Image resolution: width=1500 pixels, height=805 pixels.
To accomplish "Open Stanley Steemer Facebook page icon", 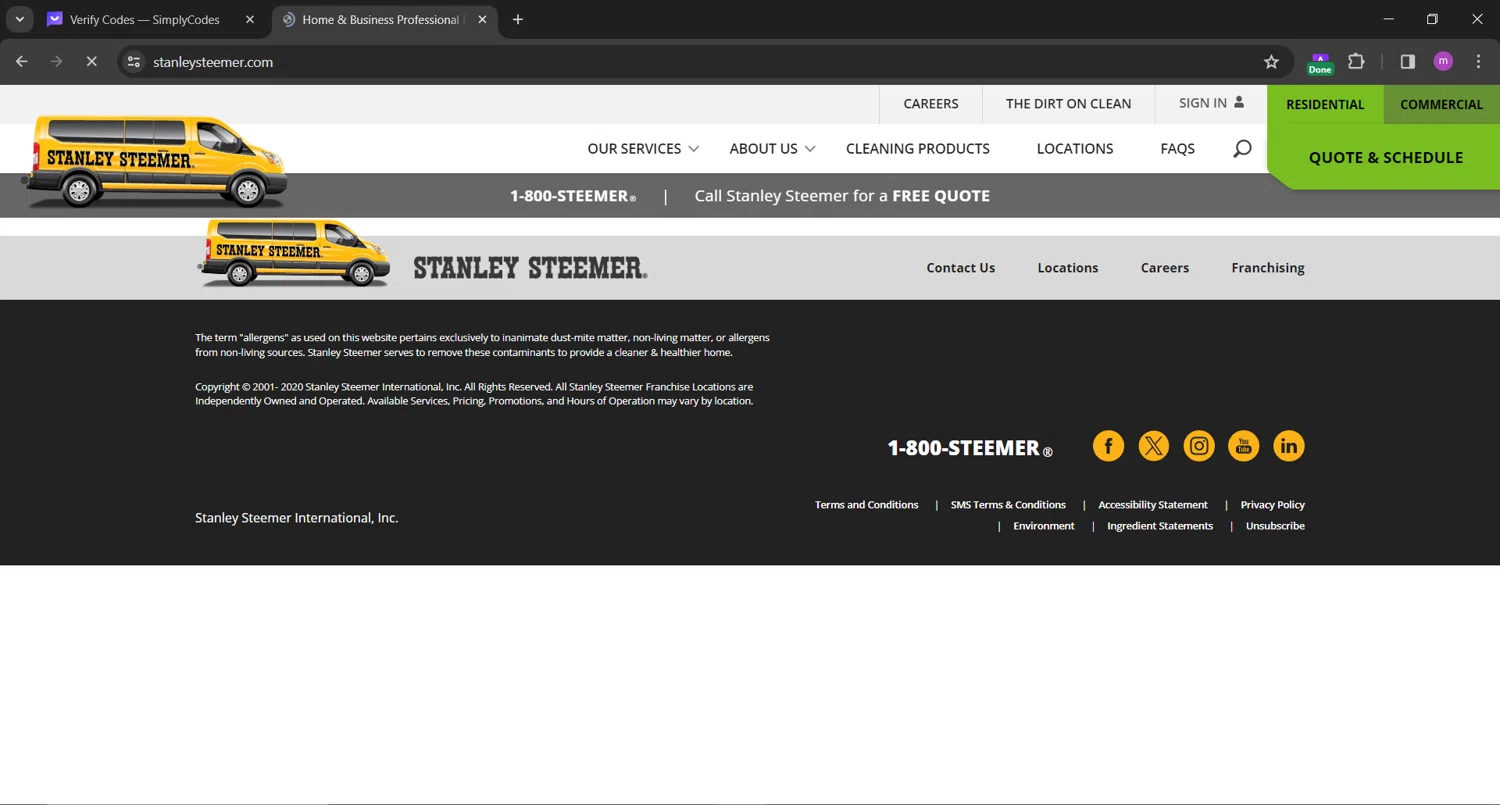I will [1108, 446].
